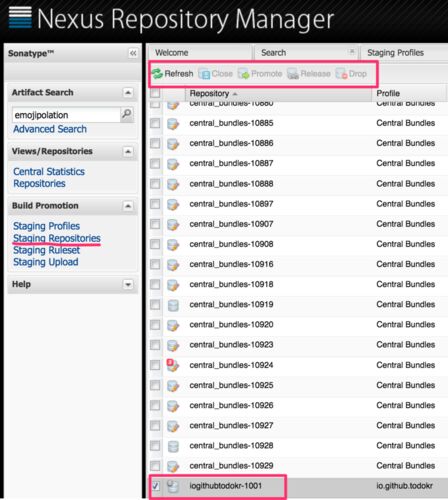Image resolution: width=448 pixels, height=500 pixels.
Task: Select the central_bundles-10897 row text
Action: pos(231,204)
